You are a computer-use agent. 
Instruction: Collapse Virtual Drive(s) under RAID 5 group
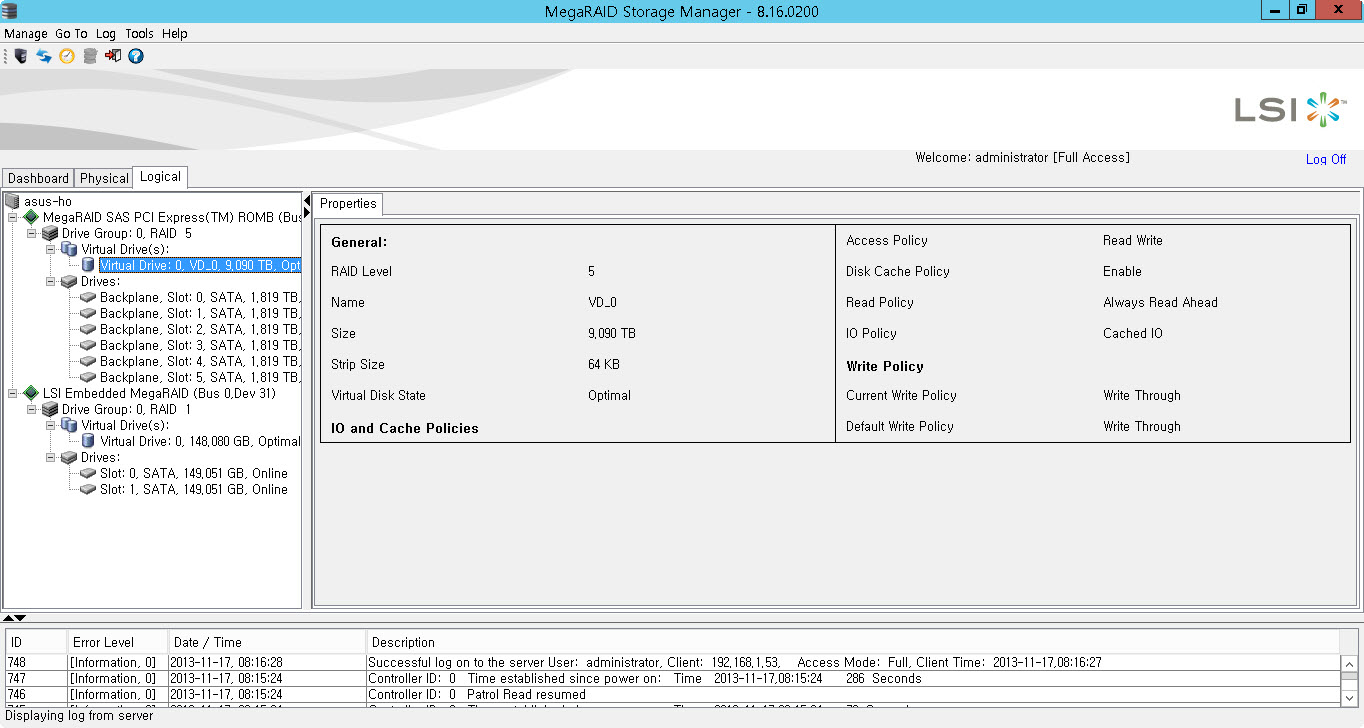[x=51, y=249]
